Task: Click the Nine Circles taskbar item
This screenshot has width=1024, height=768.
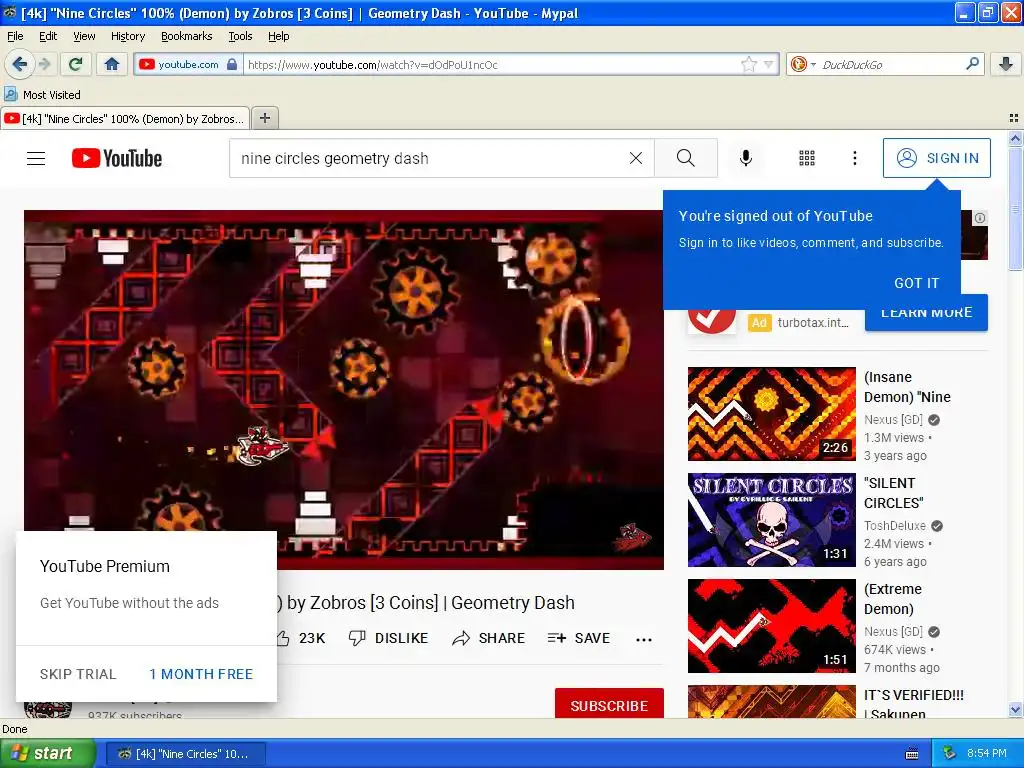Action: click(x=185, y=754)
